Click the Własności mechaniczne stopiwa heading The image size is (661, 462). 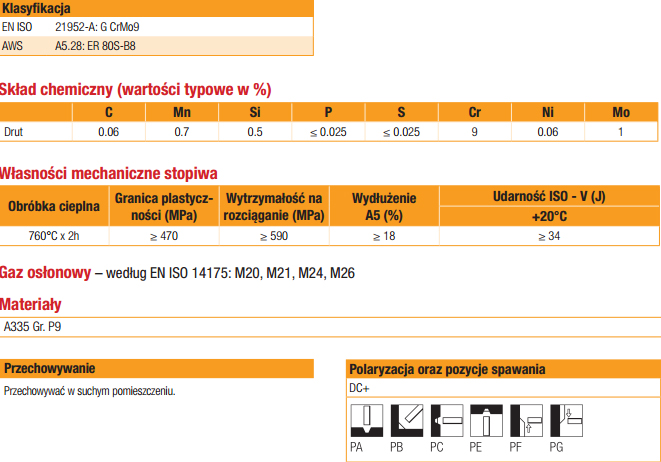[108, 174]
